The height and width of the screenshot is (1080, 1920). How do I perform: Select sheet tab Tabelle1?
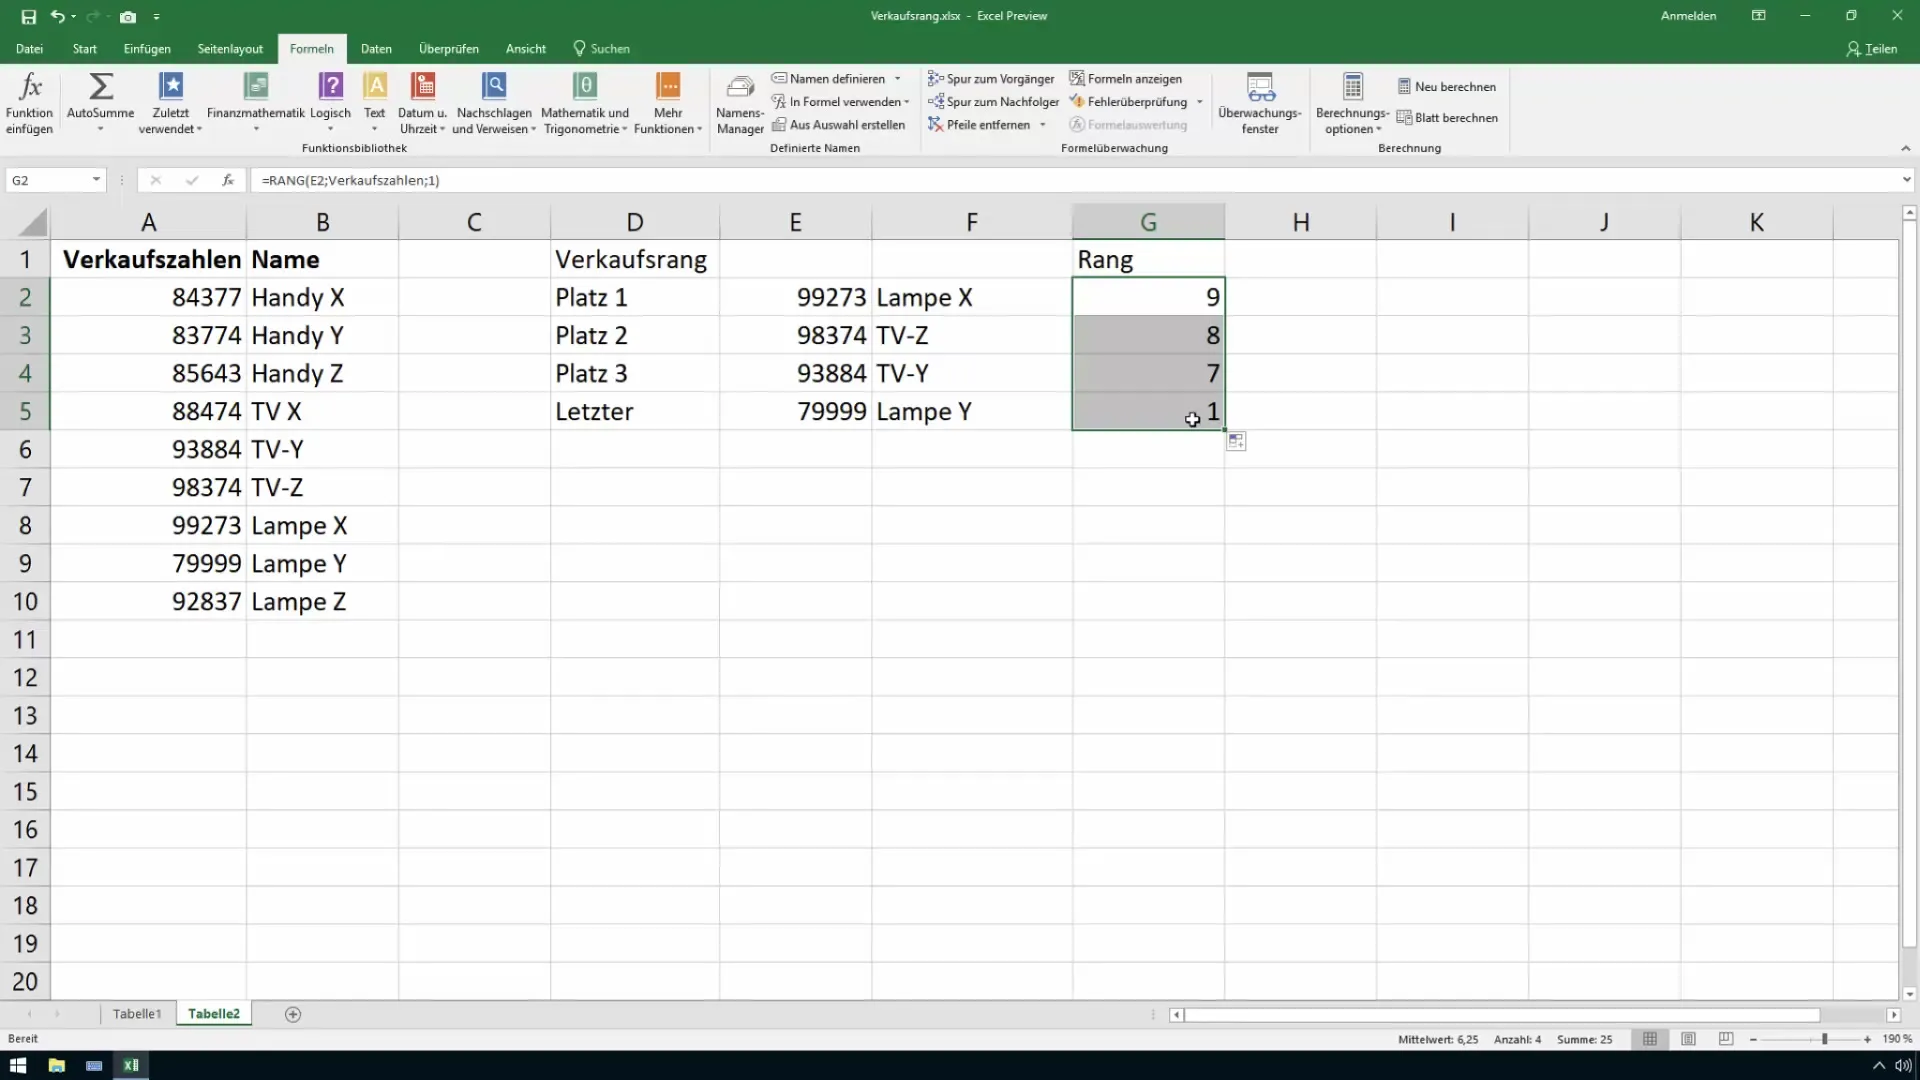(x=137, y=1014)
